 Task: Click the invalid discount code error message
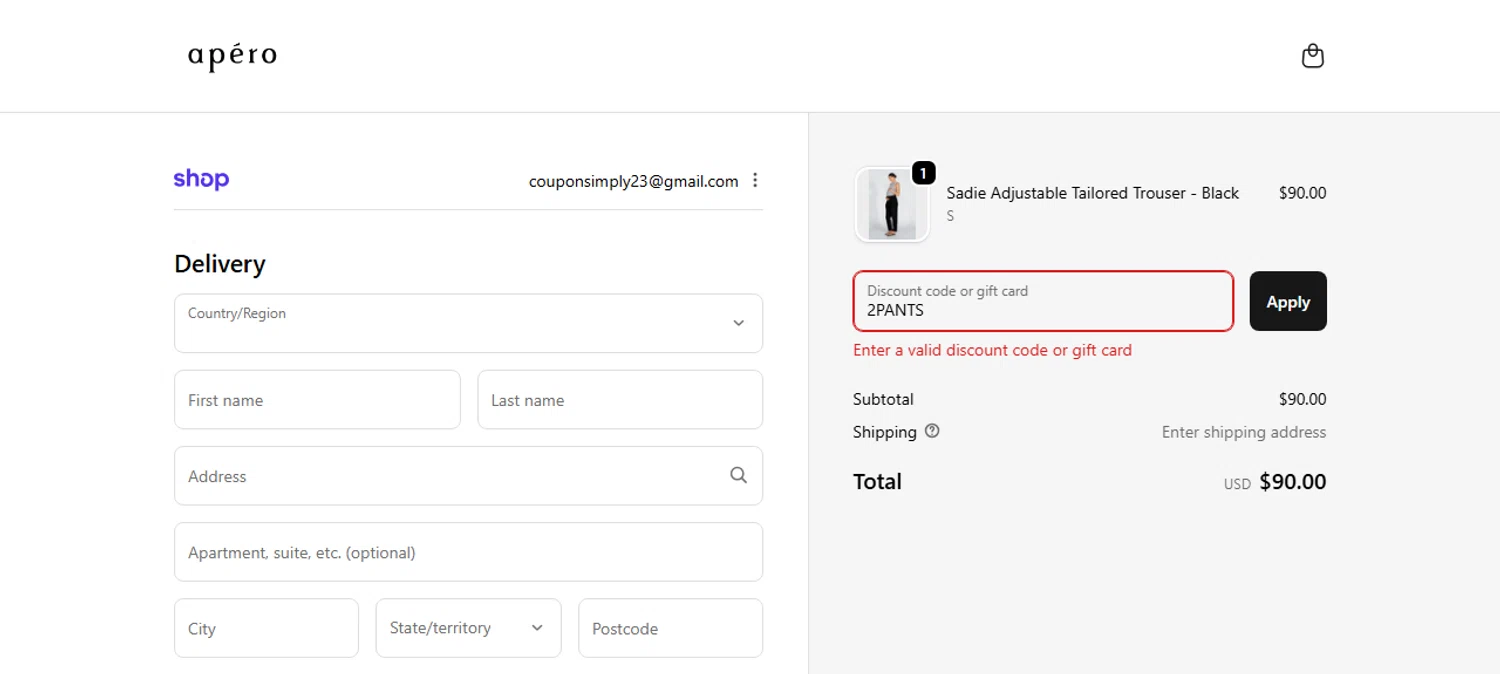click(x=992, y=350)
